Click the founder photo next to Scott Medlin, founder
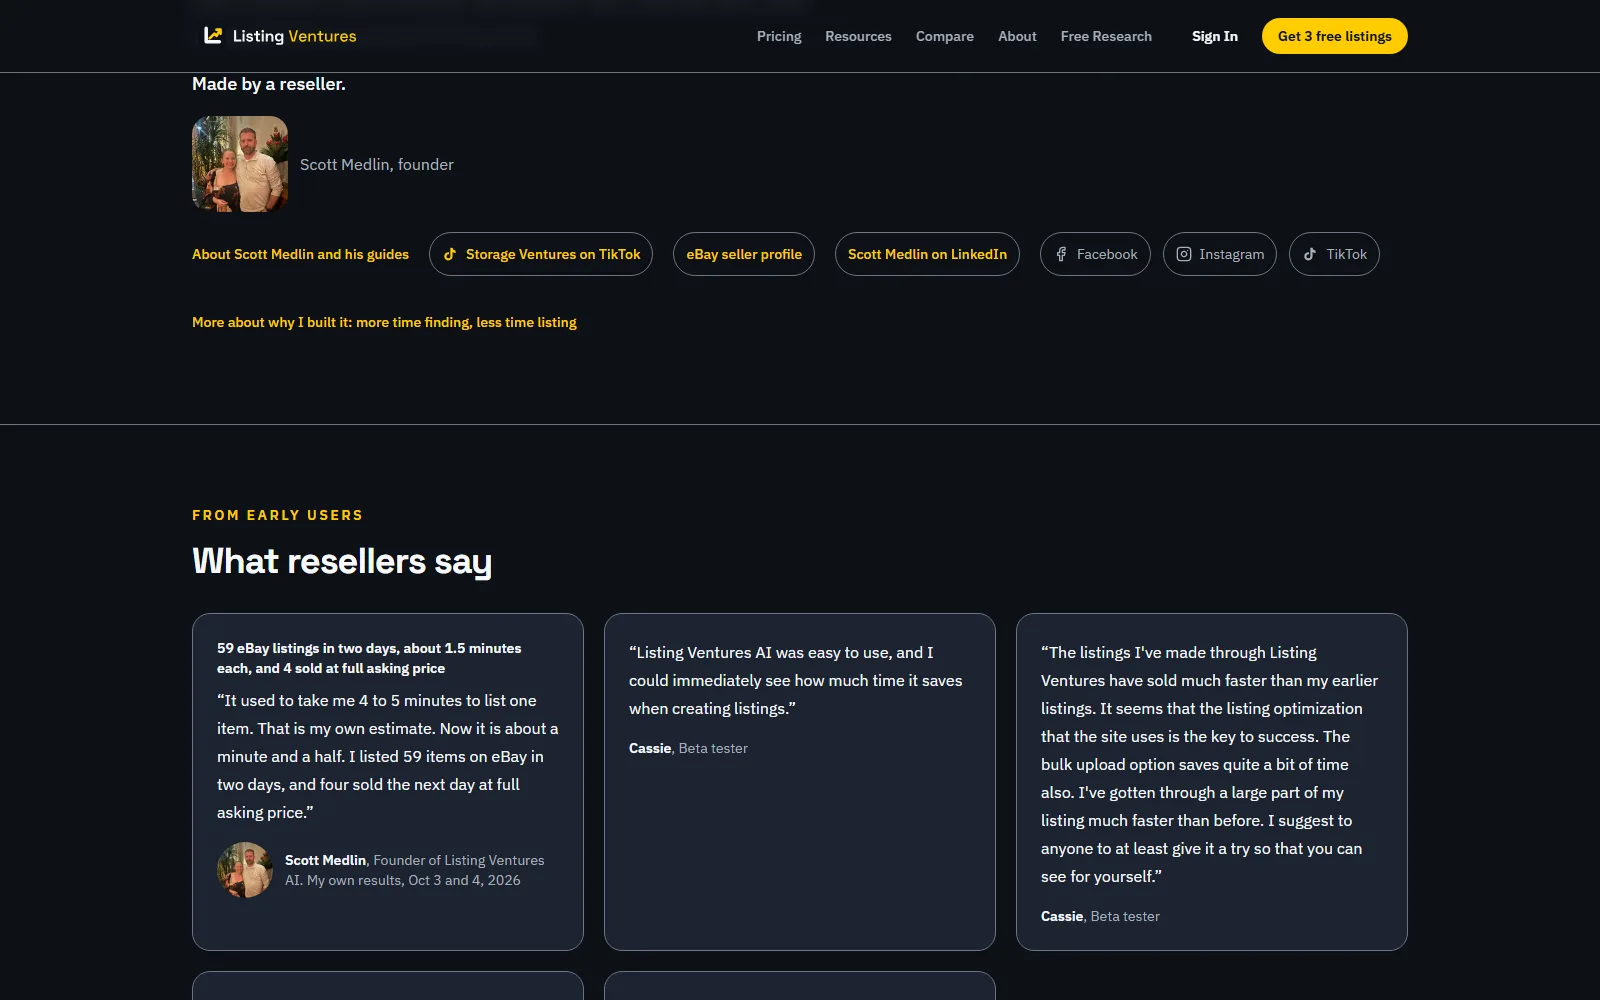1600x1000 pixels. 240,164
